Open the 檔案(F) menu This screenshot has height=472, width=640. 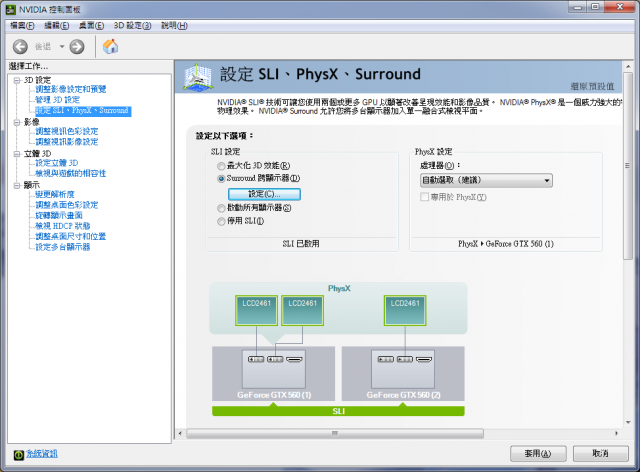click(22, 26)
